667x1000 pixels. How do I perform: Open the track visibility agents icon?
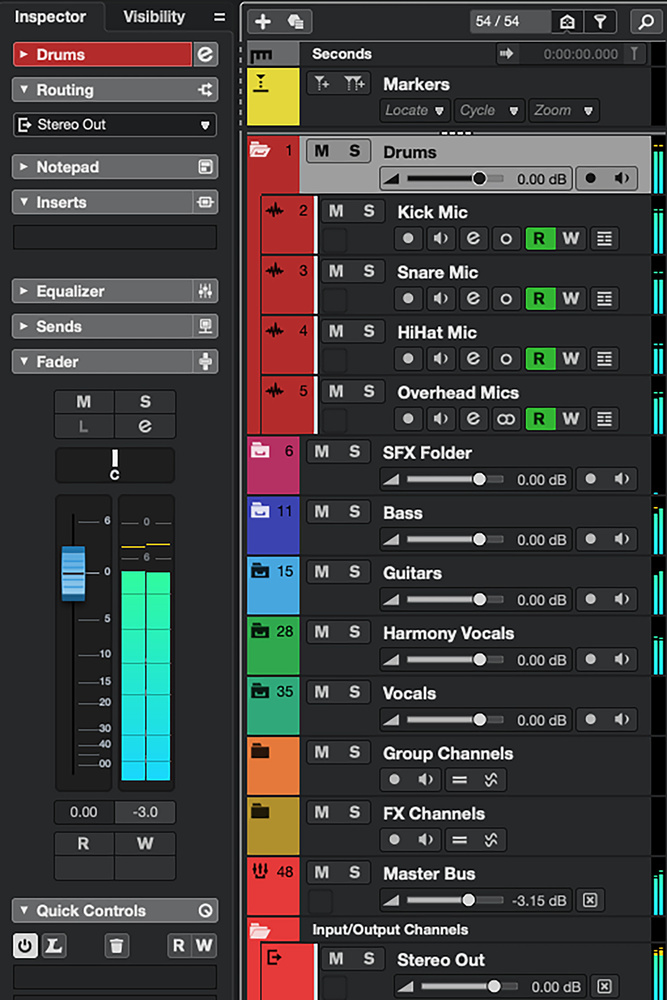566,22
